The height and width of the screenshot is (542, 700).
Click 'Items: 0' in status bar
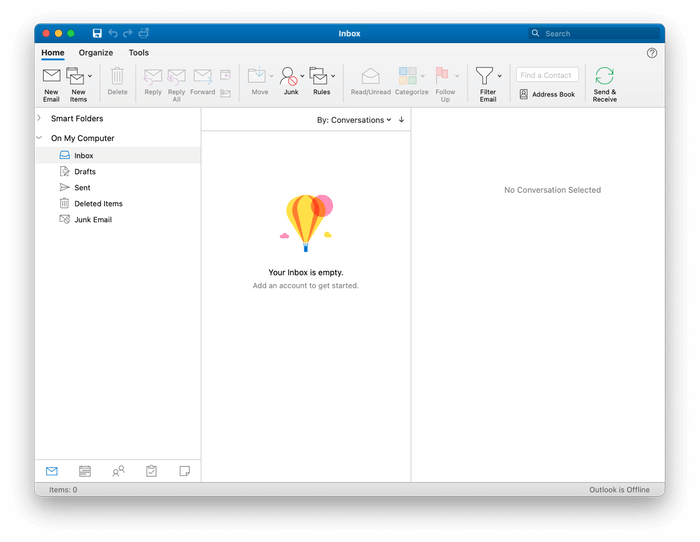tap(63, 490)
